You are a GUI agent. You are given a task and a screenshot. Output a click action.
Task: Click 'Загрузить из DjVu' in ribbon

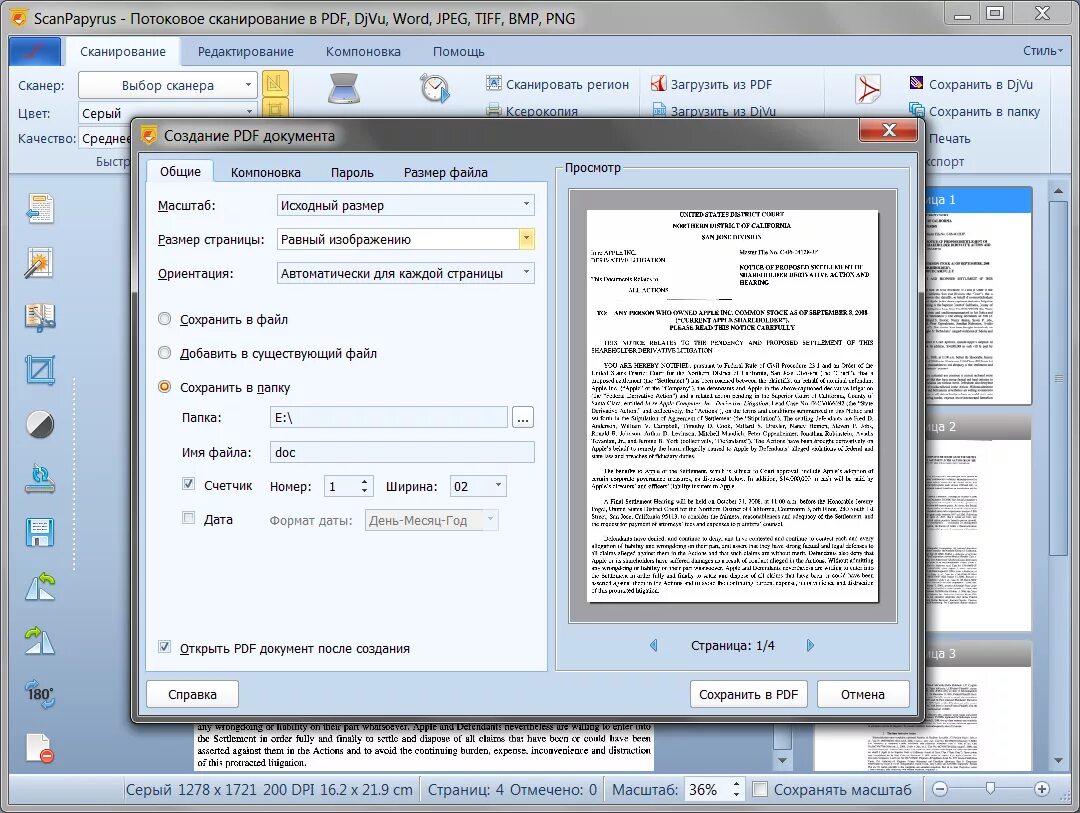tap(714, 112)
